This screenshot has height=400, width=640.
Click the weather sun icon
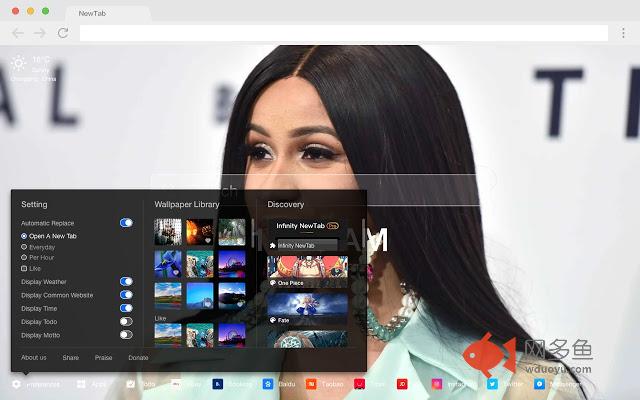tap(18, 63)
